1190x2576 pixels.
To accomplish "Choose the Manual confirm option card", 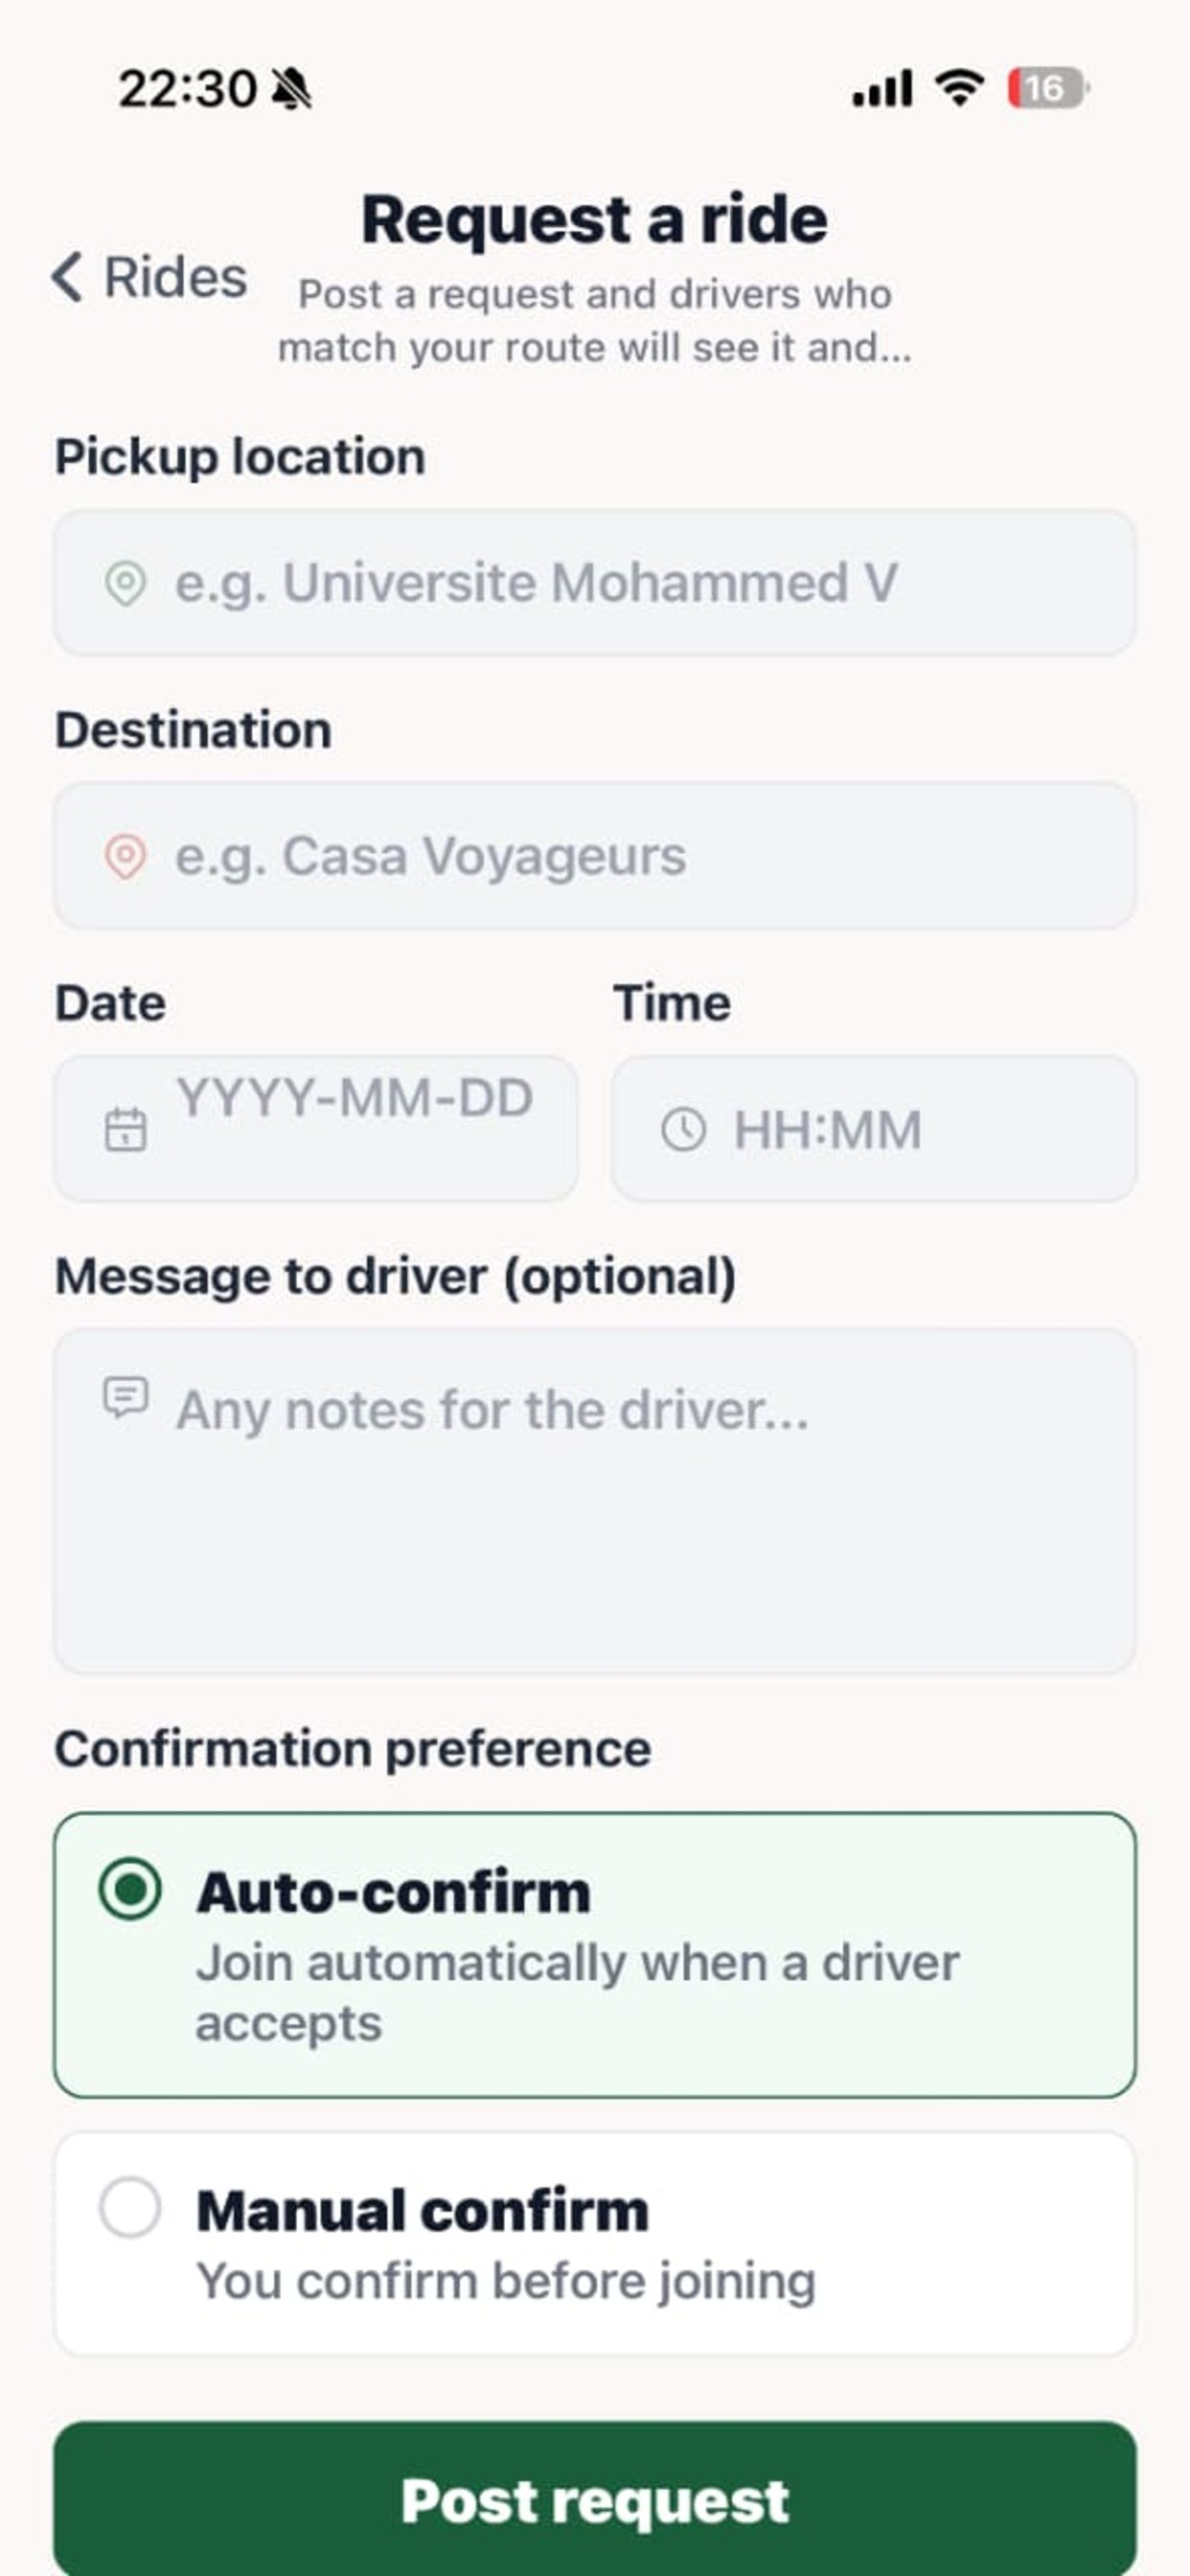I will 595,2245.
